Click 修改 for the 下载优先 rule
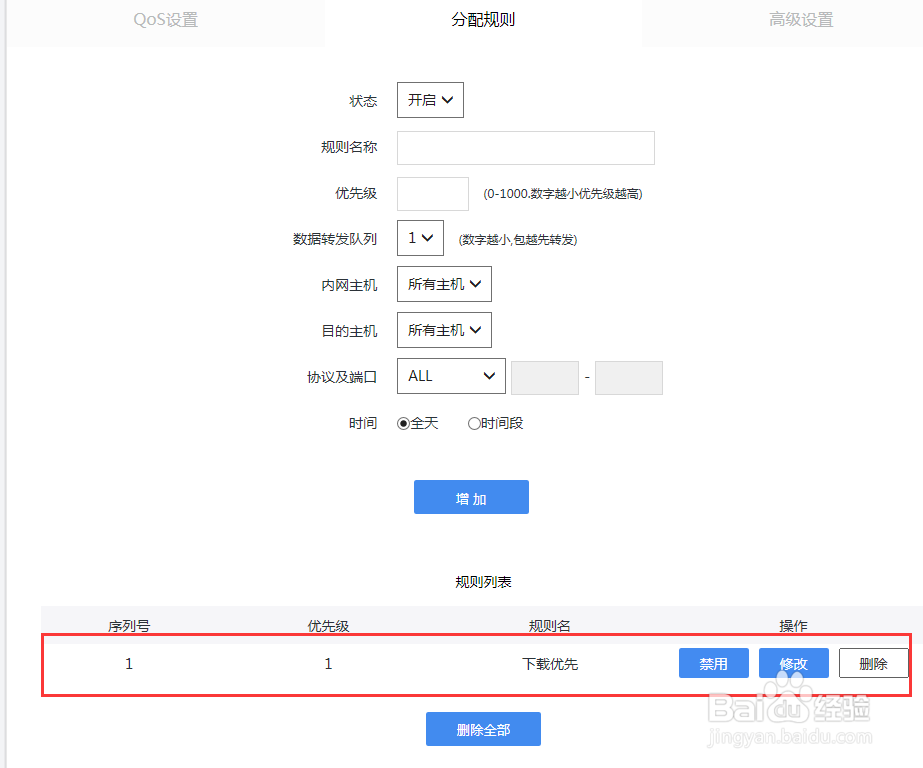923x768 pixels. pyautogui.click(x=794, y=663)
